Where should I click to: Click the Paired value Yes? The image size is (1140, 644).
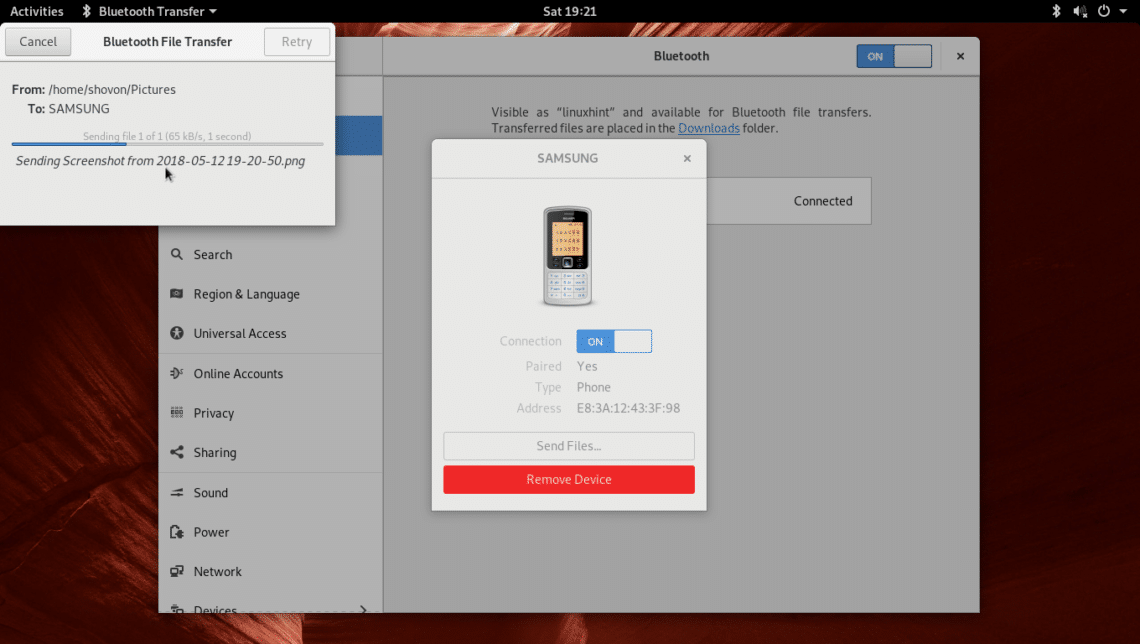click(587, 366)
